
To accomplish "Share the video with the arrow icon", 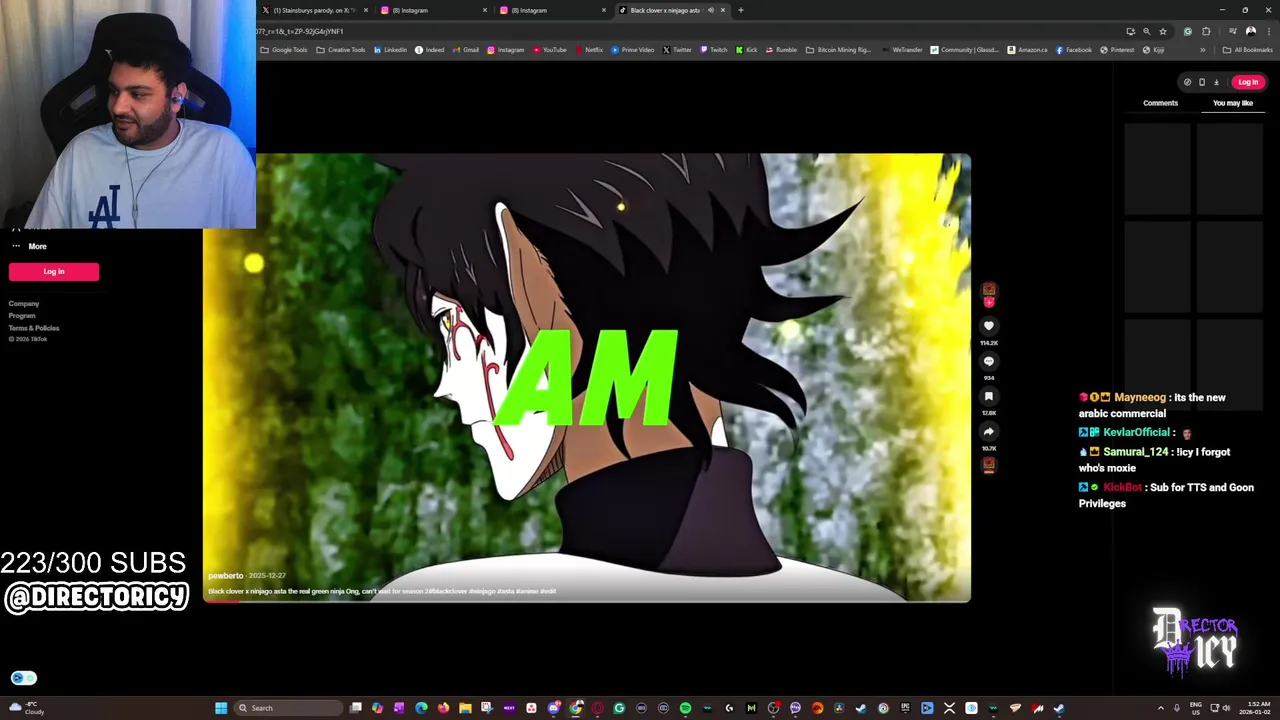I will (x=988, y=432).
